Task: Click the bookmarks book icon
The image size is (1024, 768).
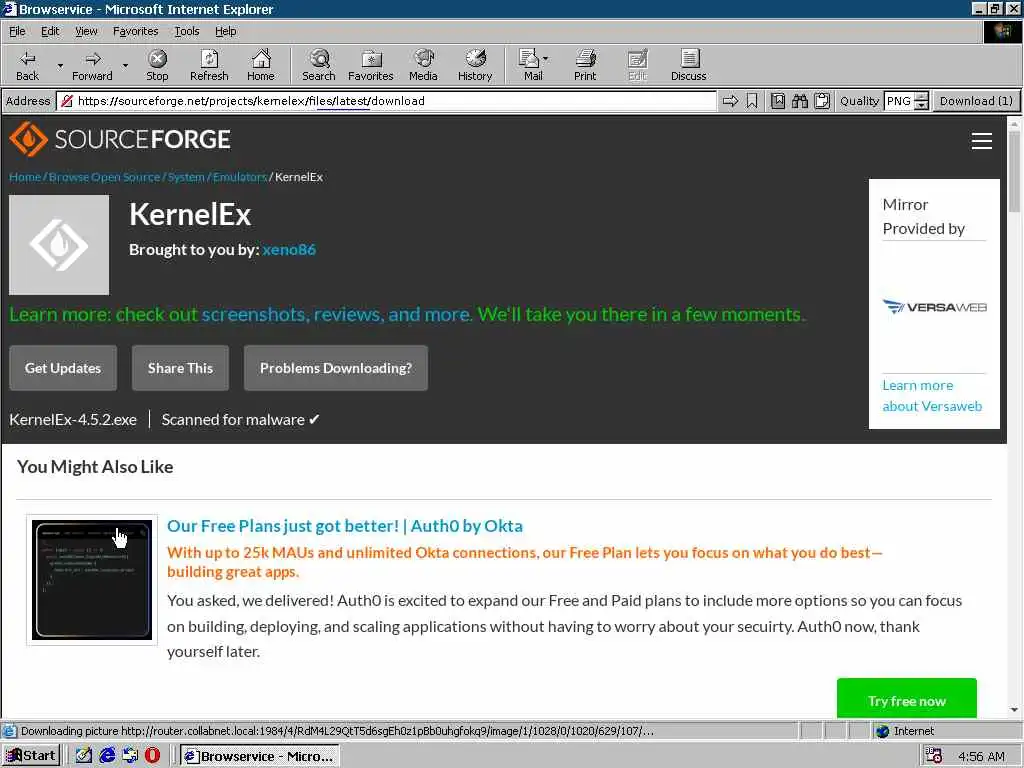Action: [x=778, y=101]
